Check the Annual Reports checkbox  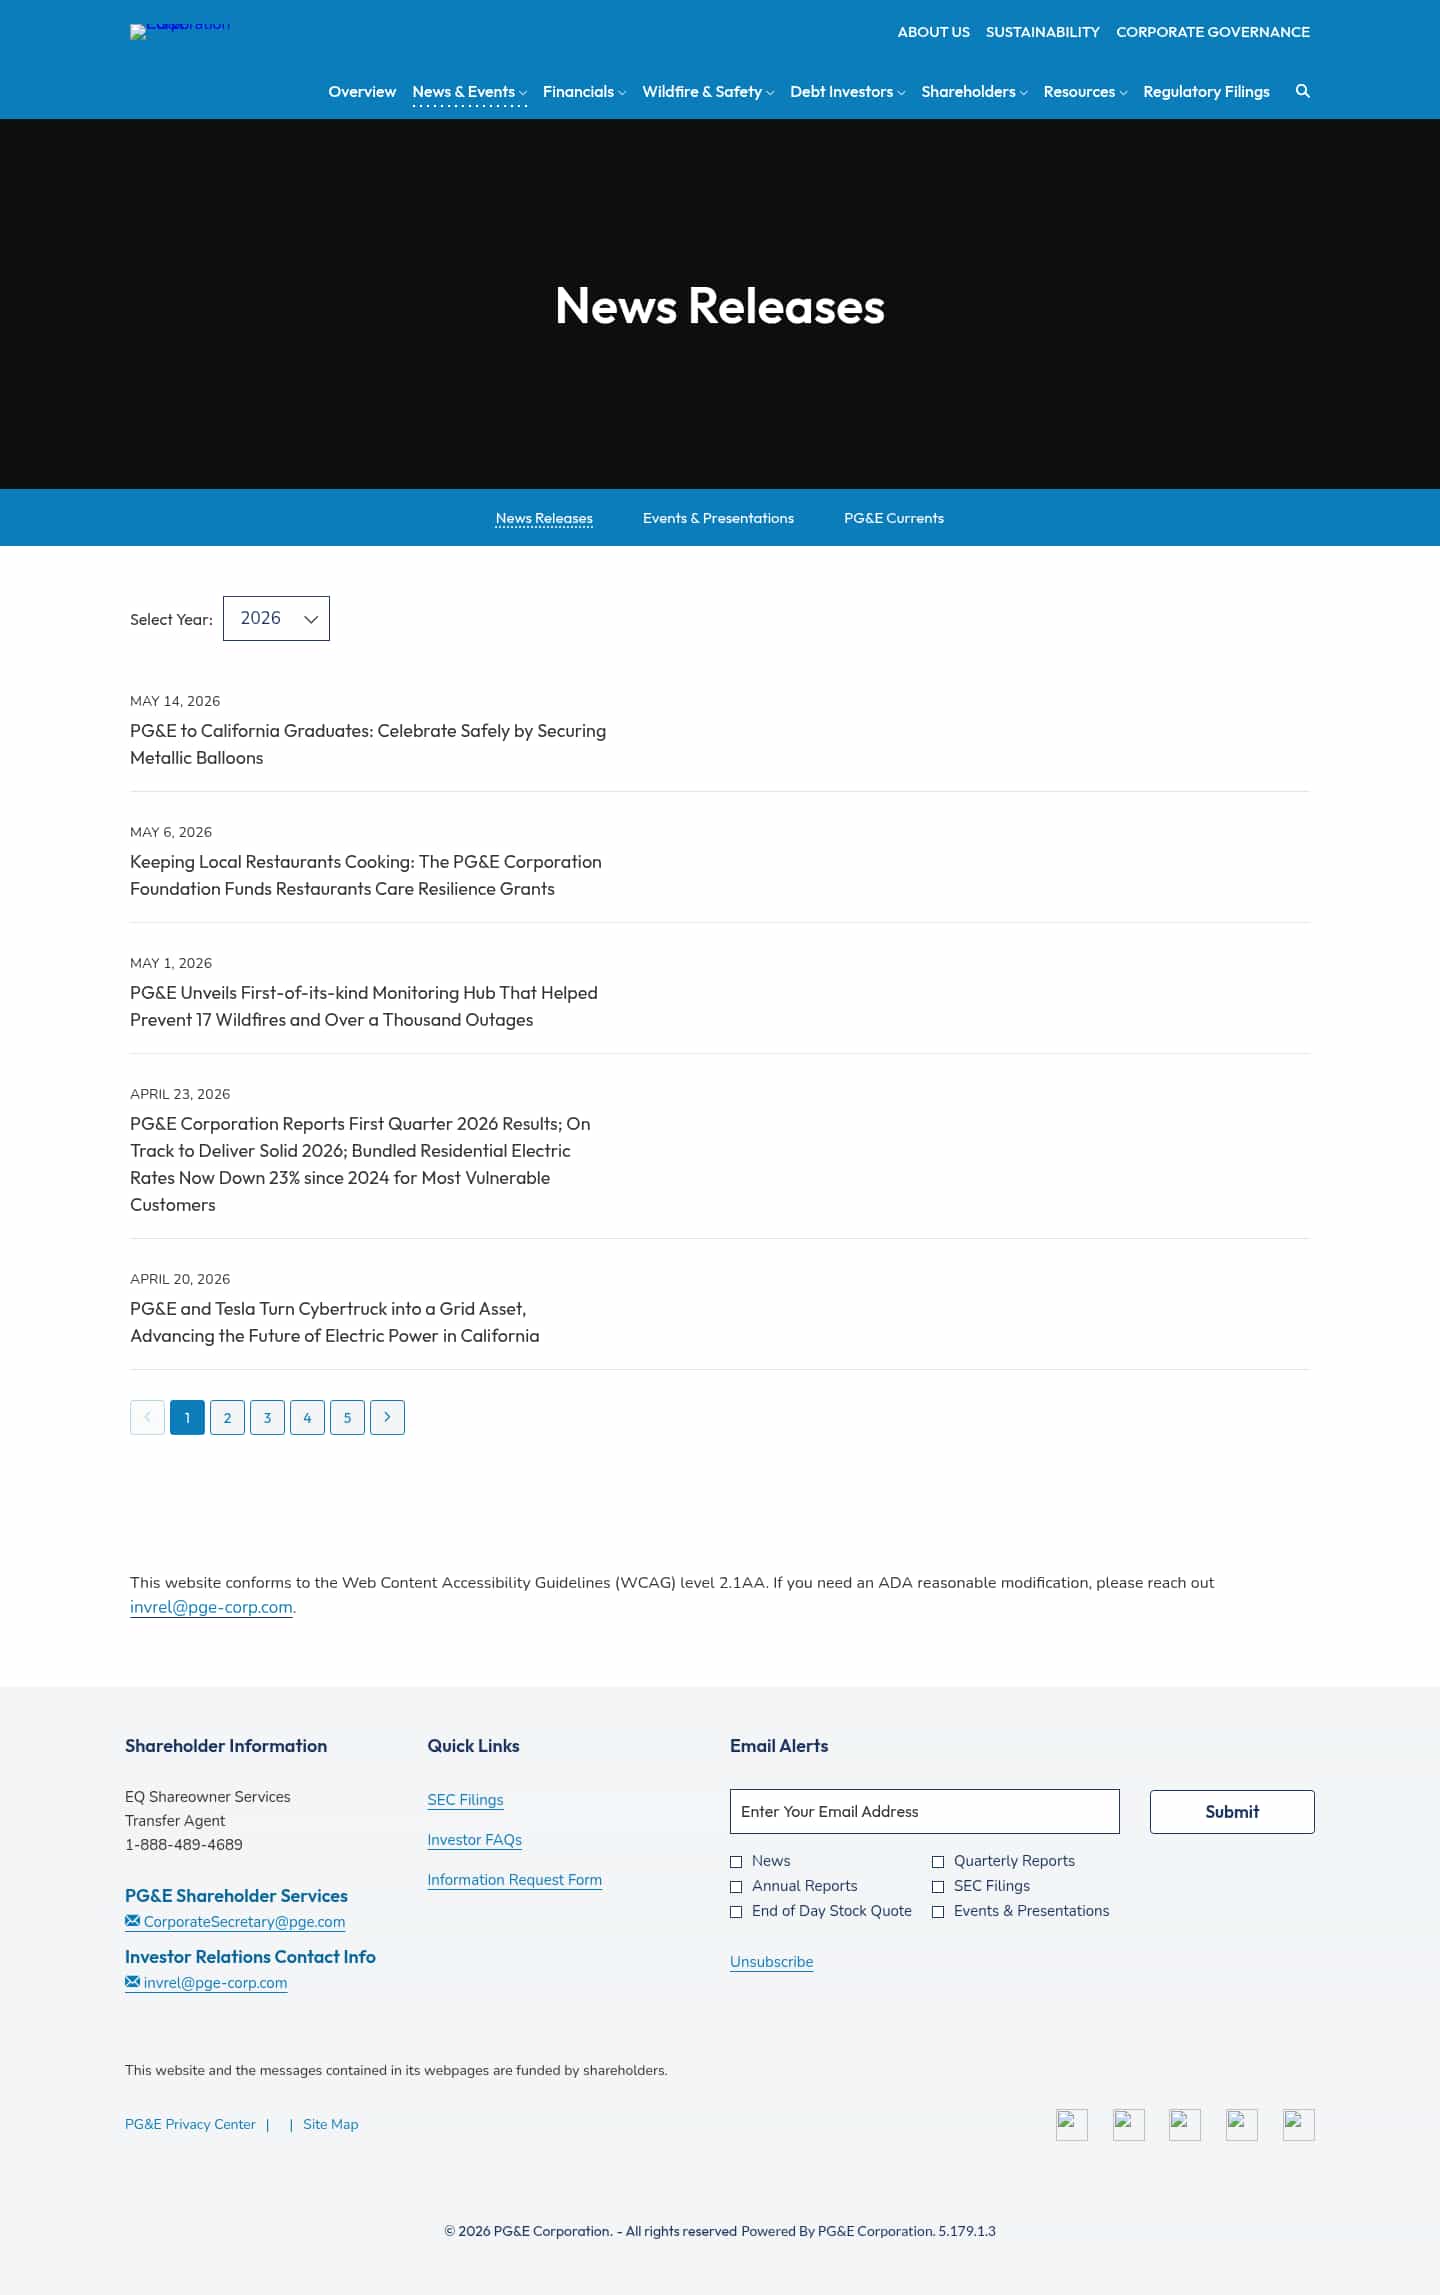(736, 1886)
